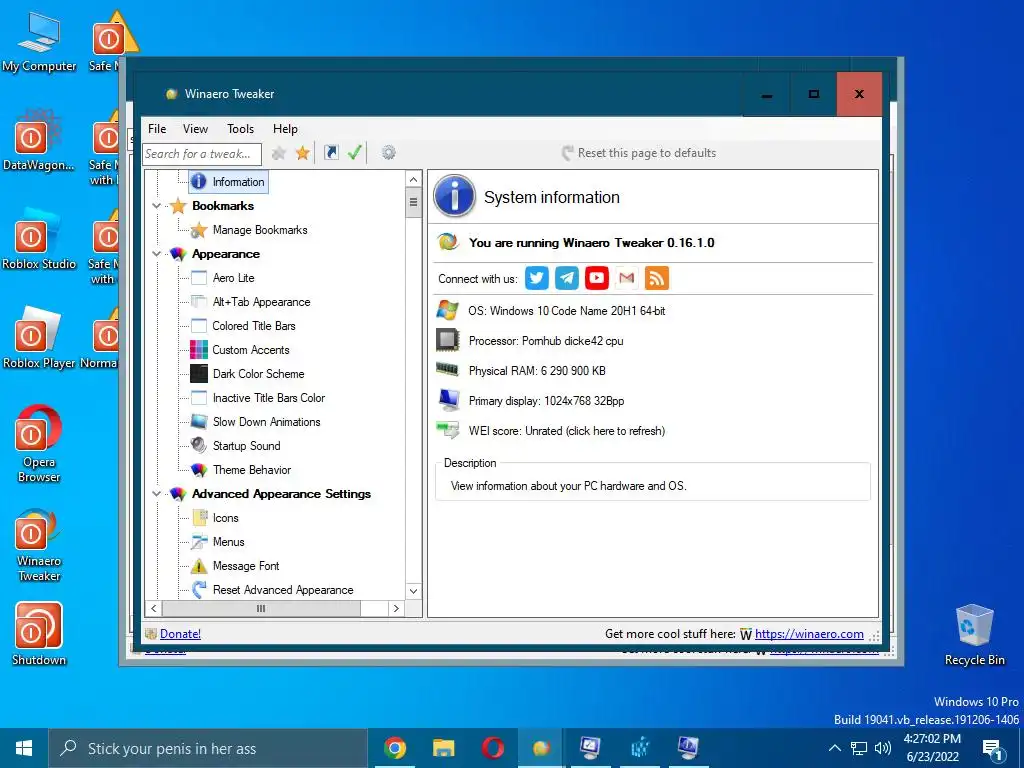The height and width of the screenshot is (768, 1024).
Task: Click the green checkmark toolbar icon
Action: pos(355,153)
